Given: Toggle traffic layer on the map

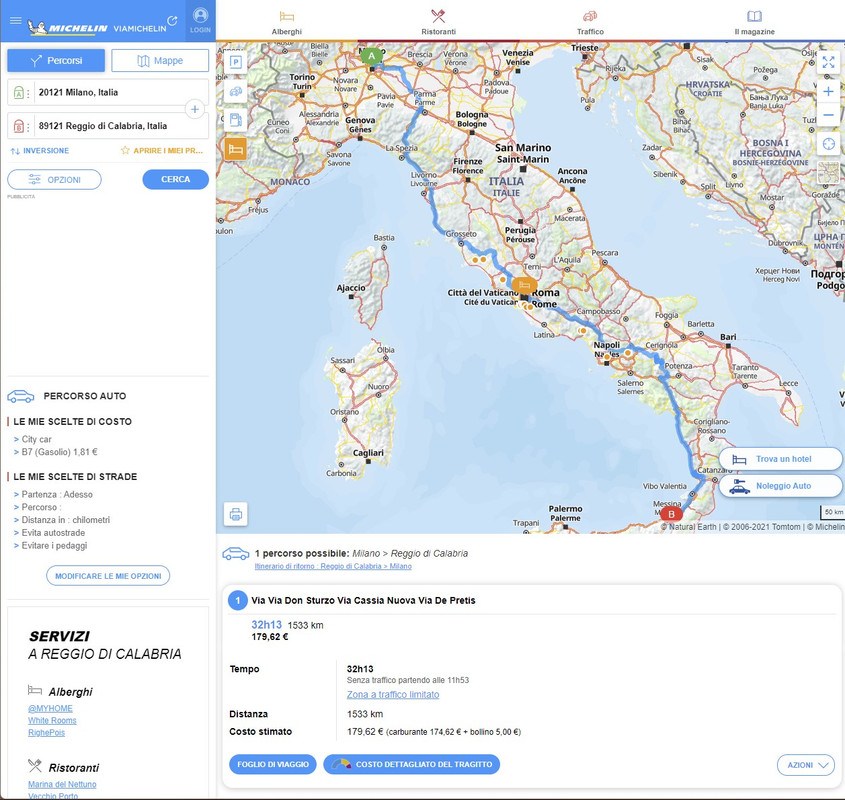Looking at the screenshot, I should click(236, 91).
